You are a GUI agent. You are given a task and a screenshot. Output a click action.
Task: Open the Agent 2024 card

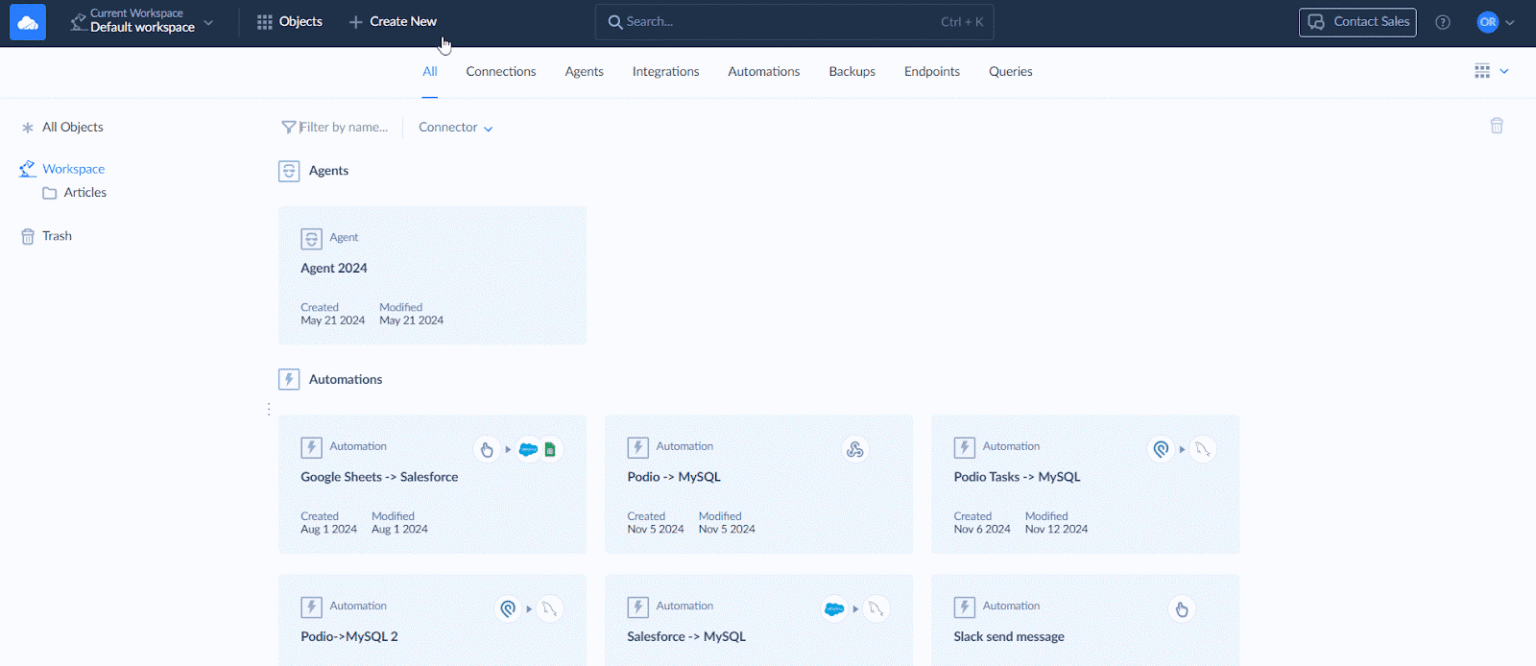[x=432, y=275]
